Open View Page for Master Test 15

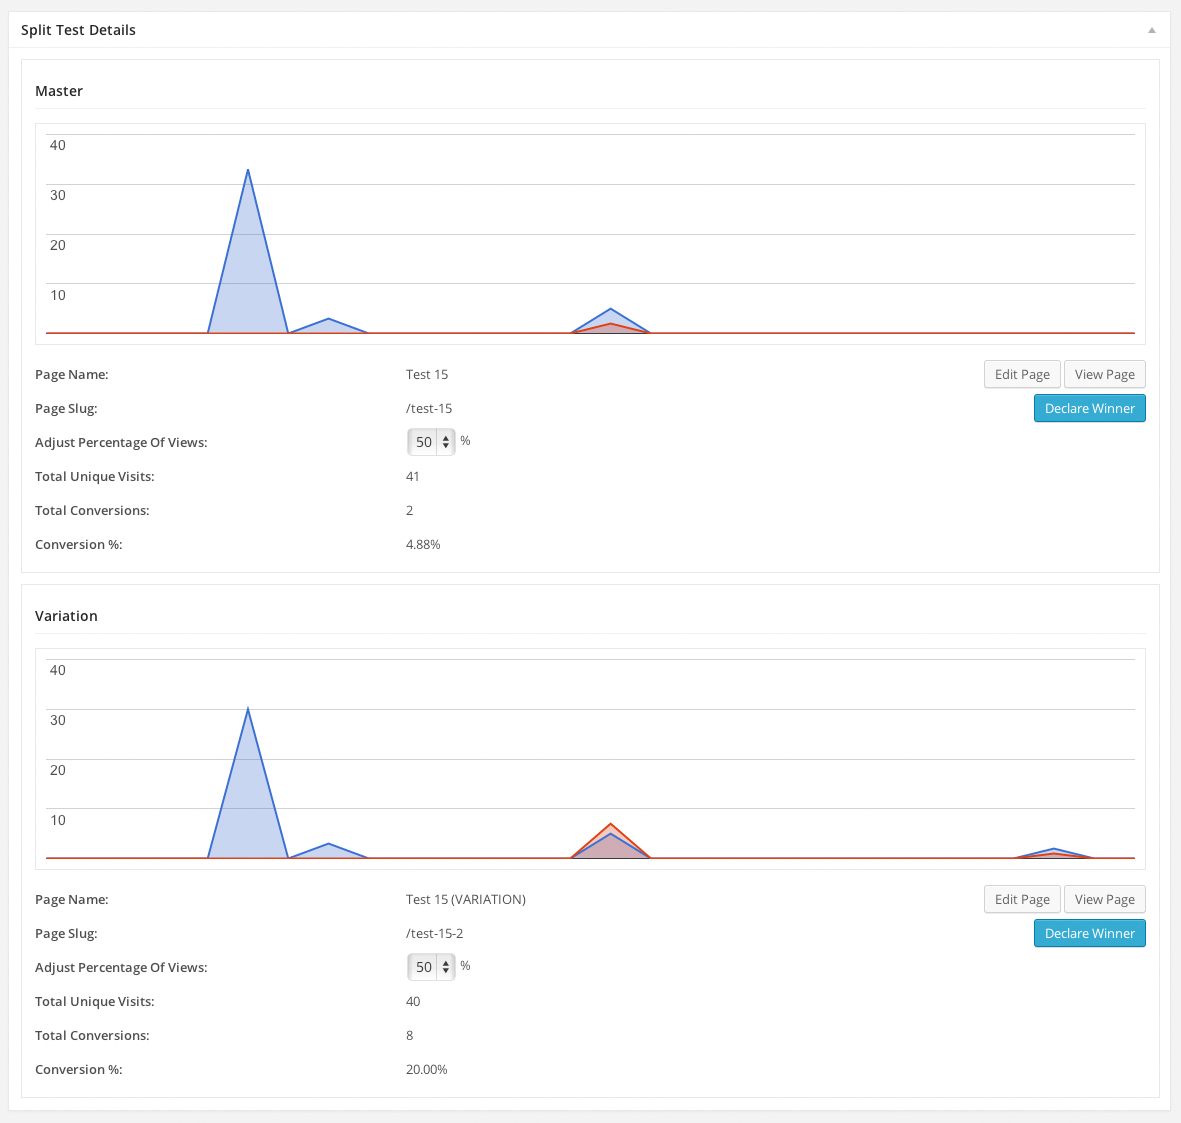[1104, 374]
